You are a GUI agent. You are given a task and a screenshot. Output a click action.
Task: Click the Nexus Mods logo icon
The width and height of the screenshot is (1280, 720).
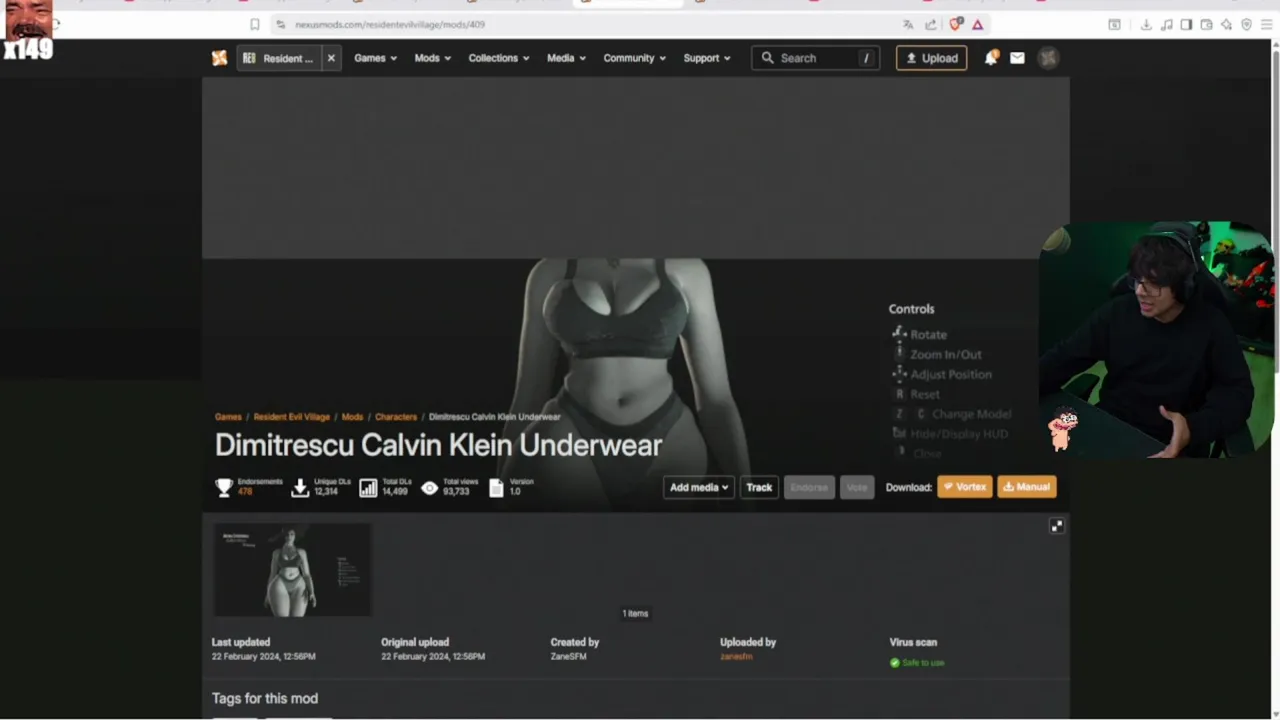coord(219,58)
